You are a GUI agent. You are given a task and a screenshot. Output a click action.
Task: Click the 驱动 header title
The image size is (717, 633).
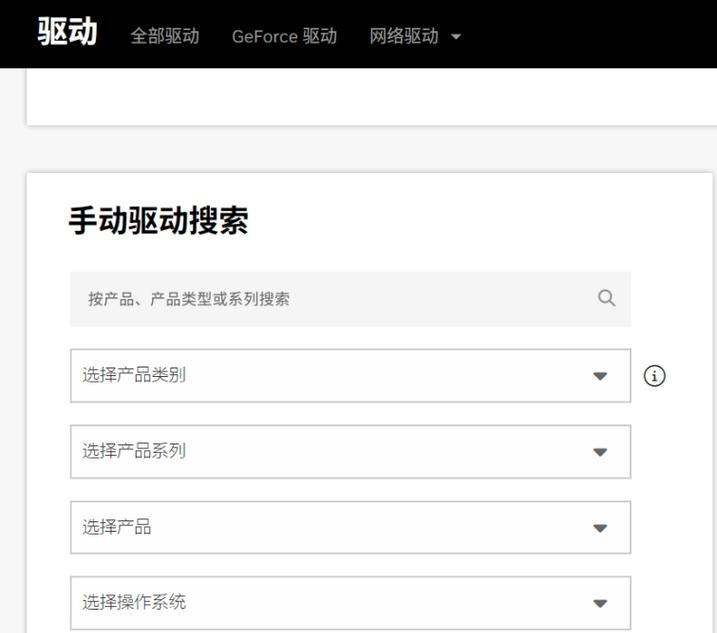click(x=67, y=31)
